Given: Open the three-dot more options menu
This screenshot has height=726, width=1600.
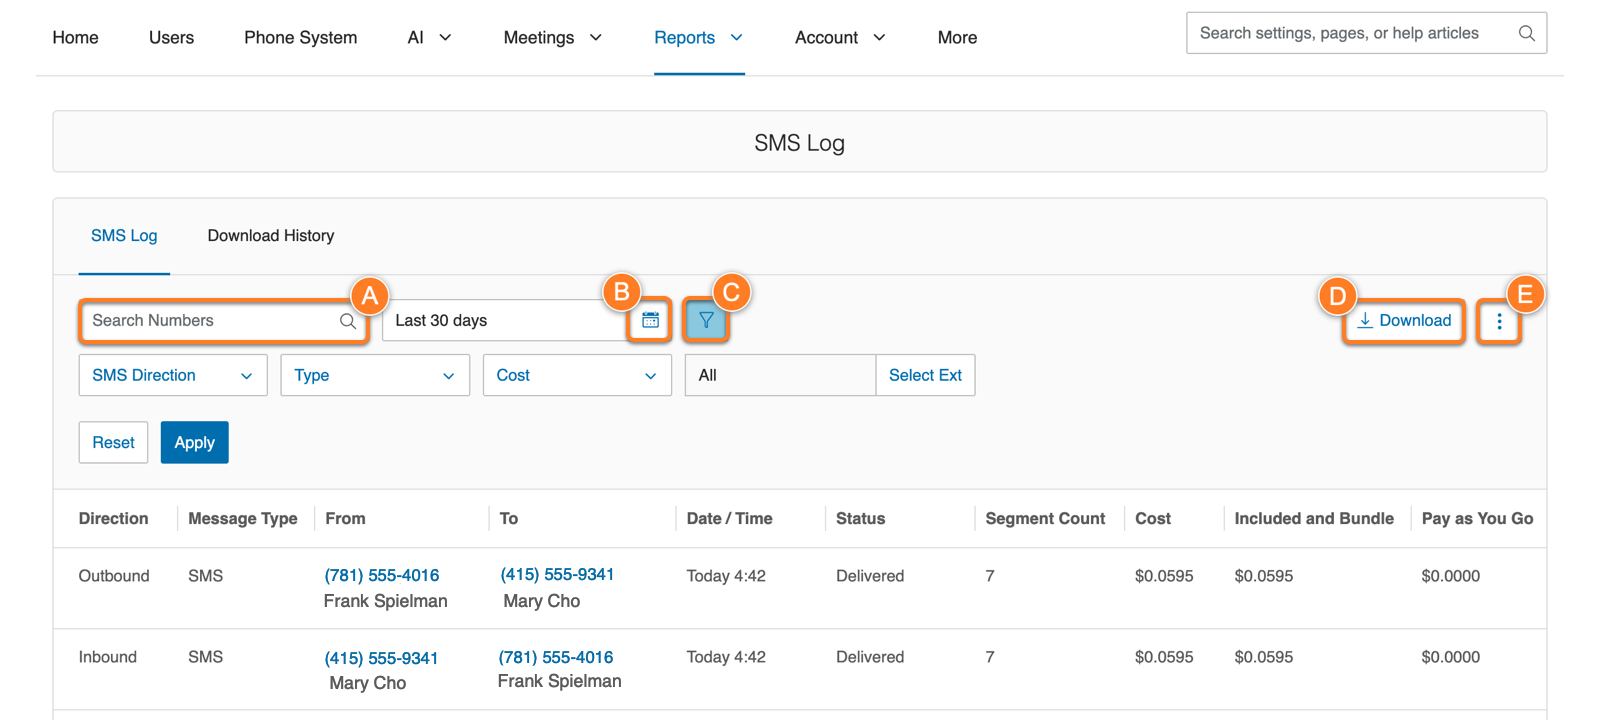Looking at the screenshot, I should [x=1498, y=322].
